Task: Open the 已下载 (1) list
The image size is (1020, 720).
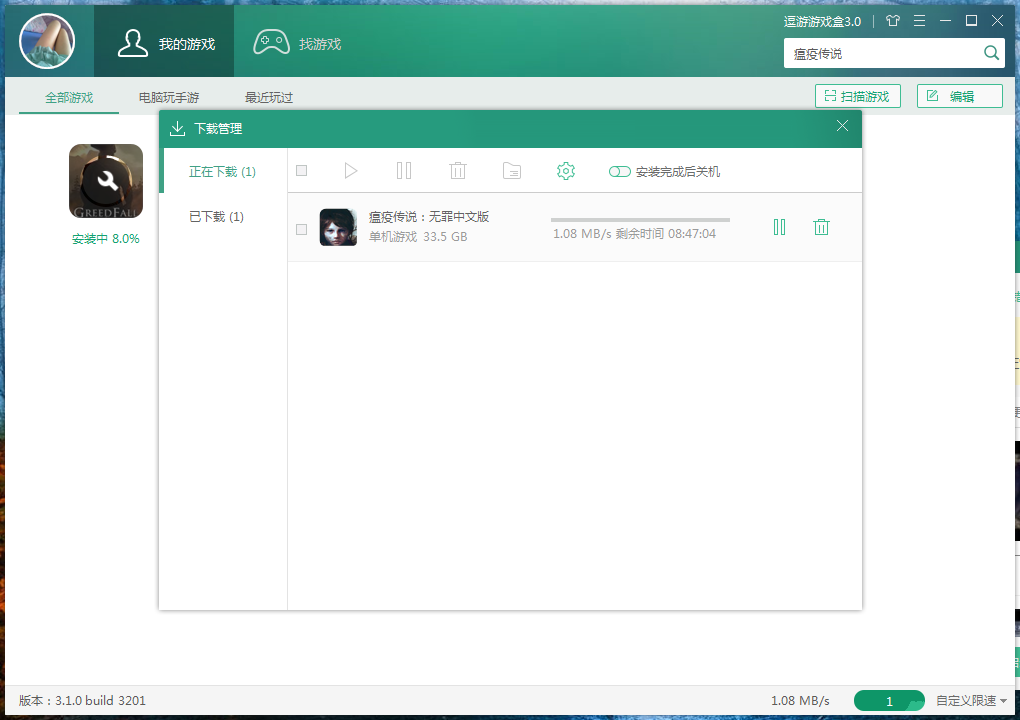Action: (217, 217)
